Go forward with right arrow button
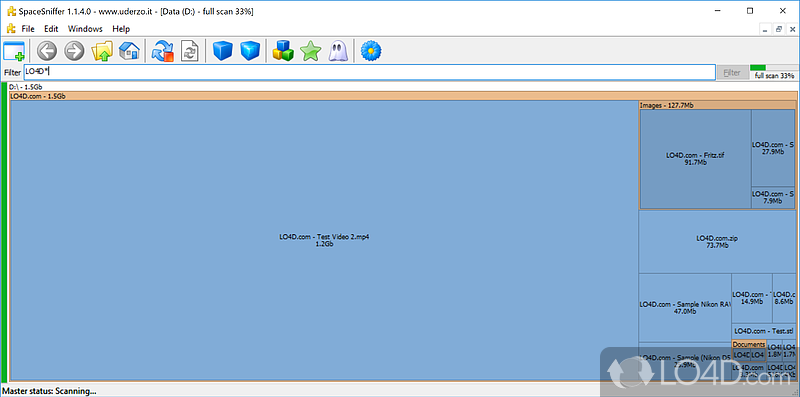Image resolution: width=800 pixels, height=397 pixels. [x=74, y=51]
